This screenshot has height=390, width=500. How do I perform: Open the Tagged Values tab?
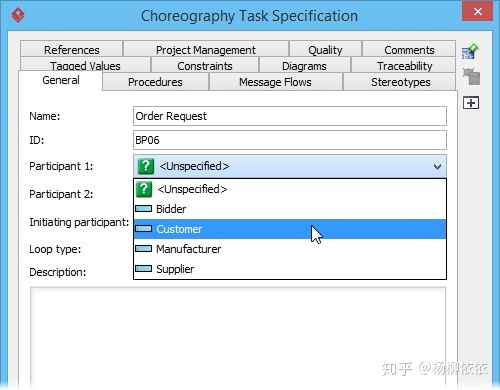point(85,65)
